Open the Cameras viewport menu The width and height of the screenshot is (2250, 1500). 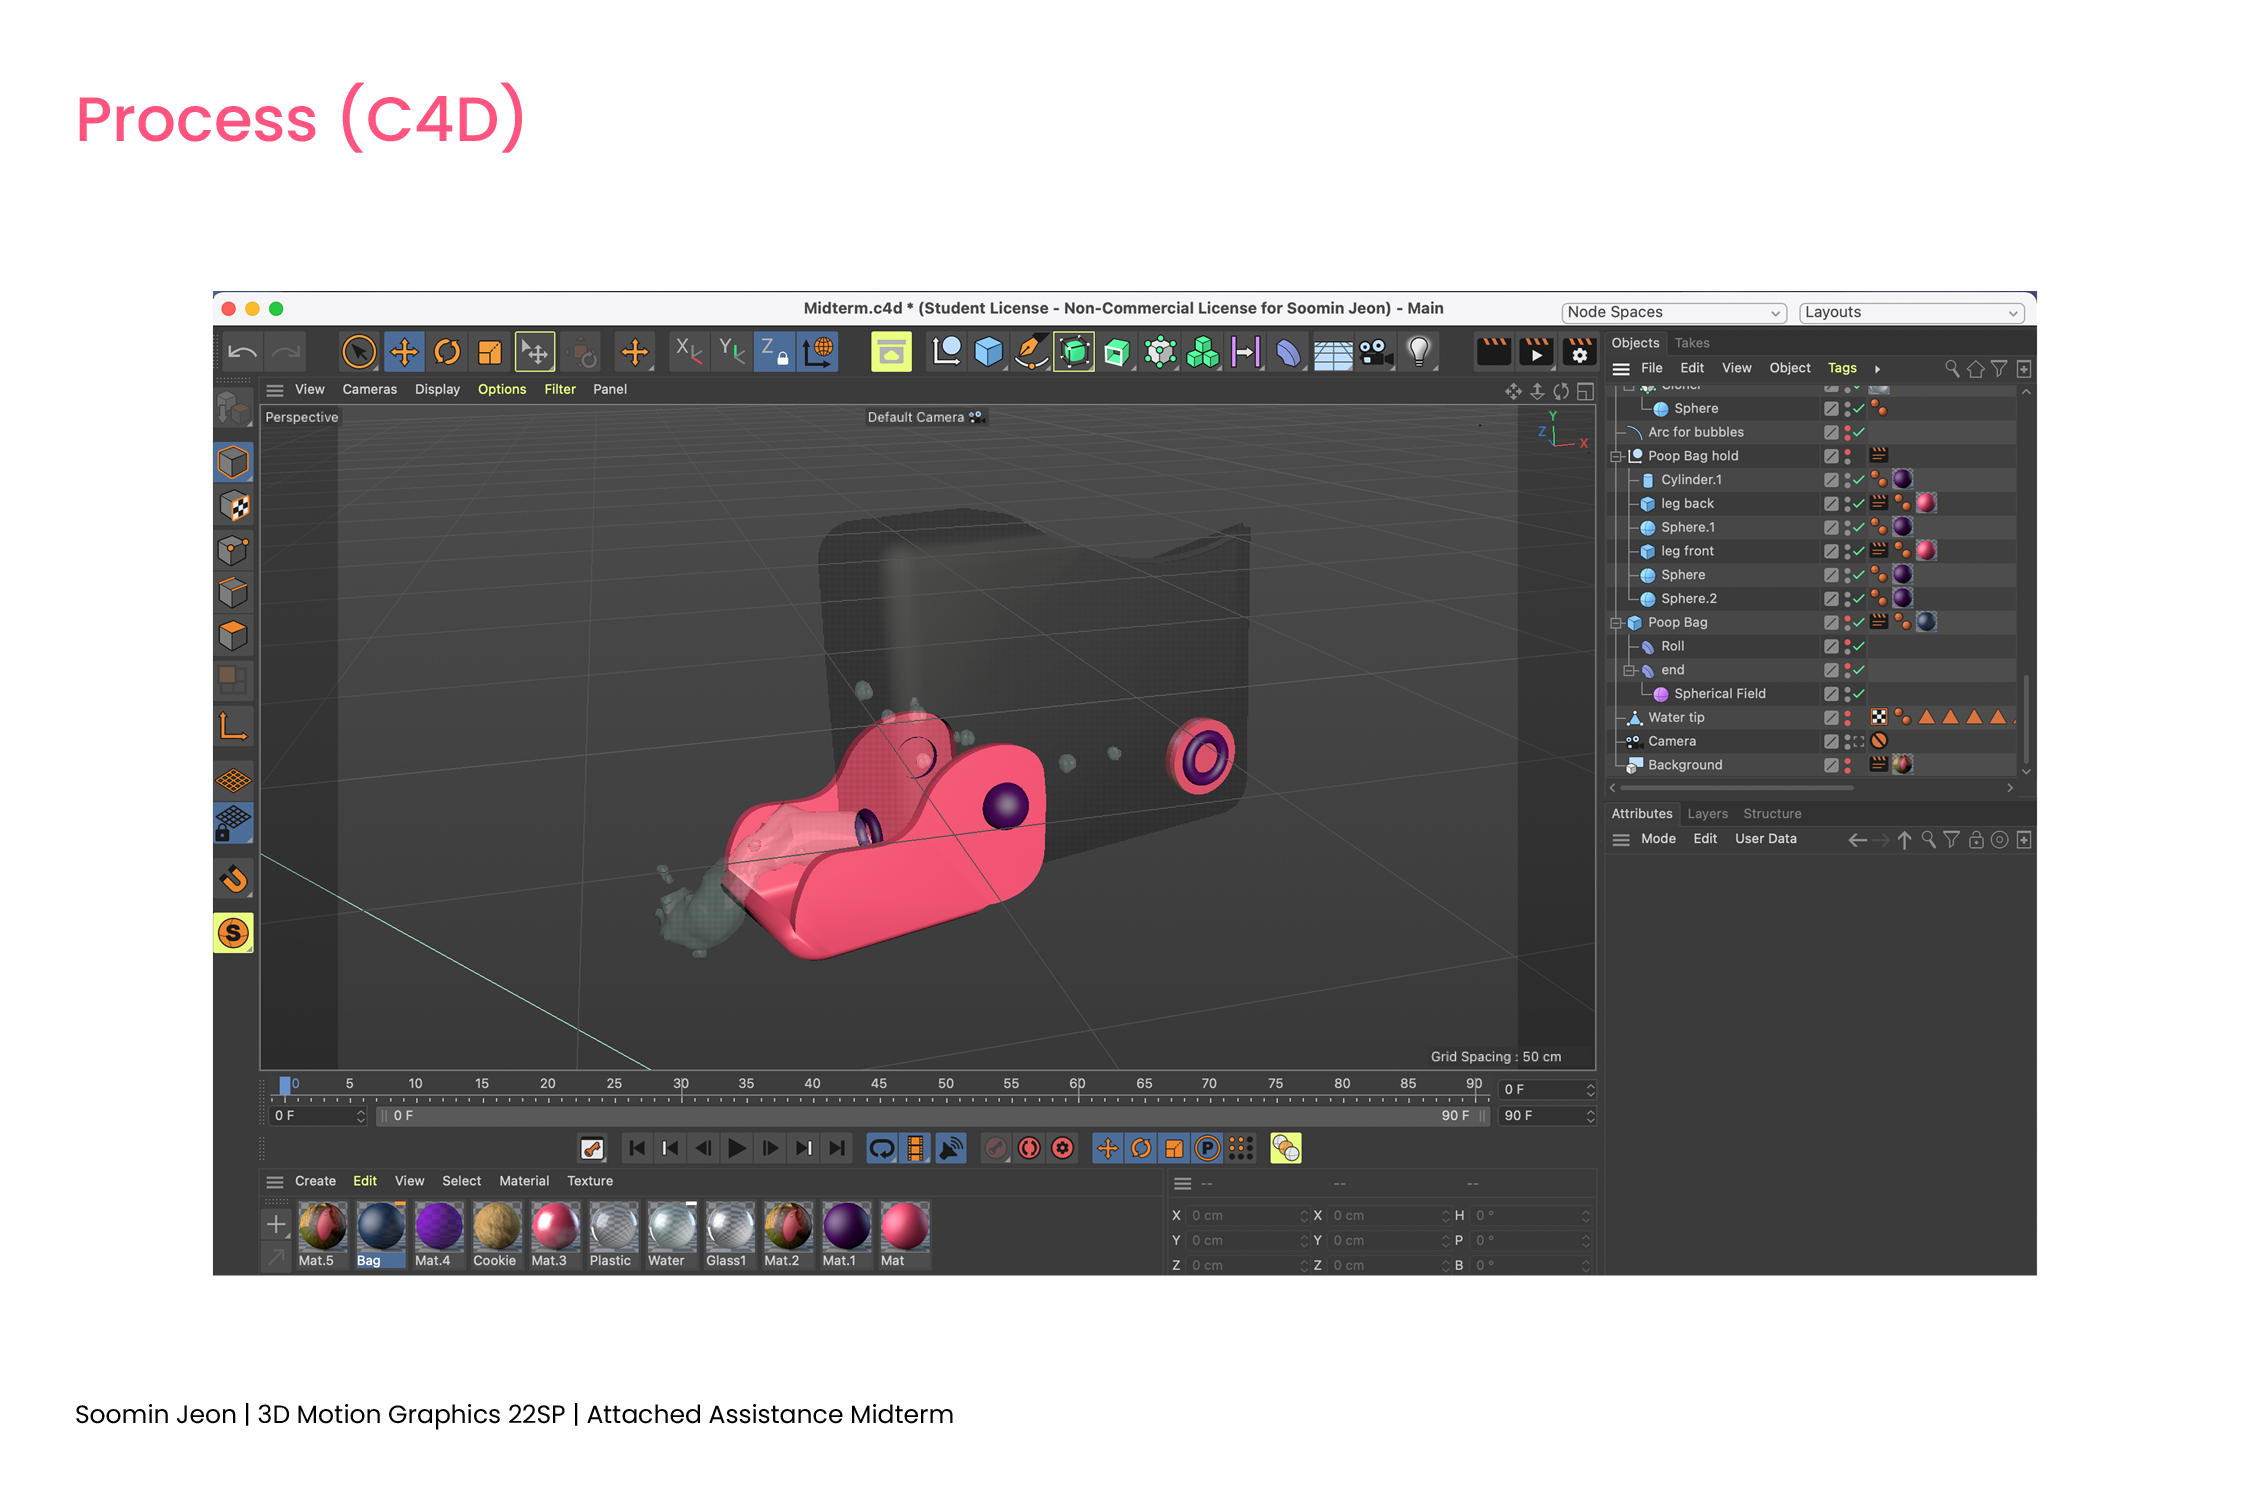tap(369, 389)
